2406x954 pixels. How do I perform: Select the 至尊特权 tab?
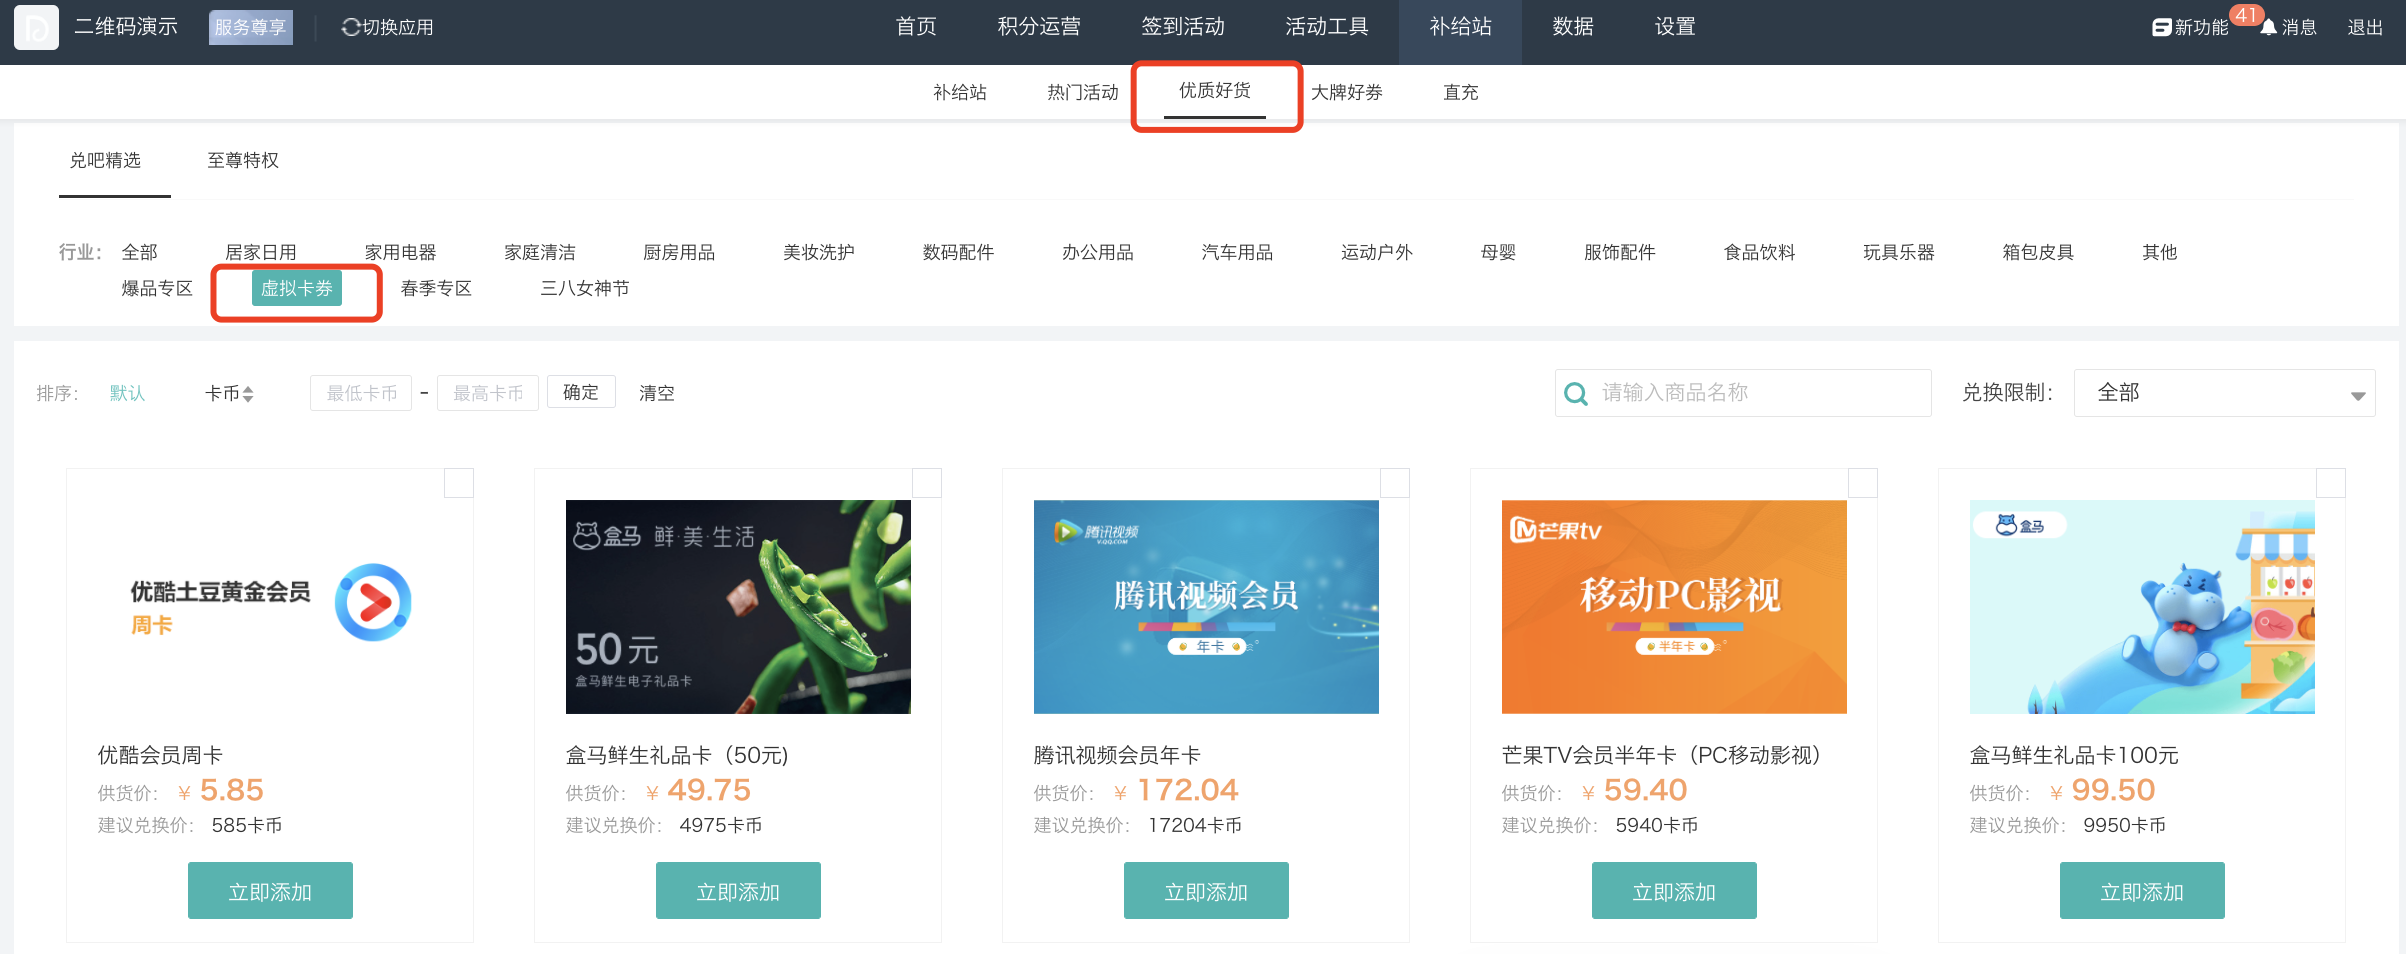click(x=243, y=161)
